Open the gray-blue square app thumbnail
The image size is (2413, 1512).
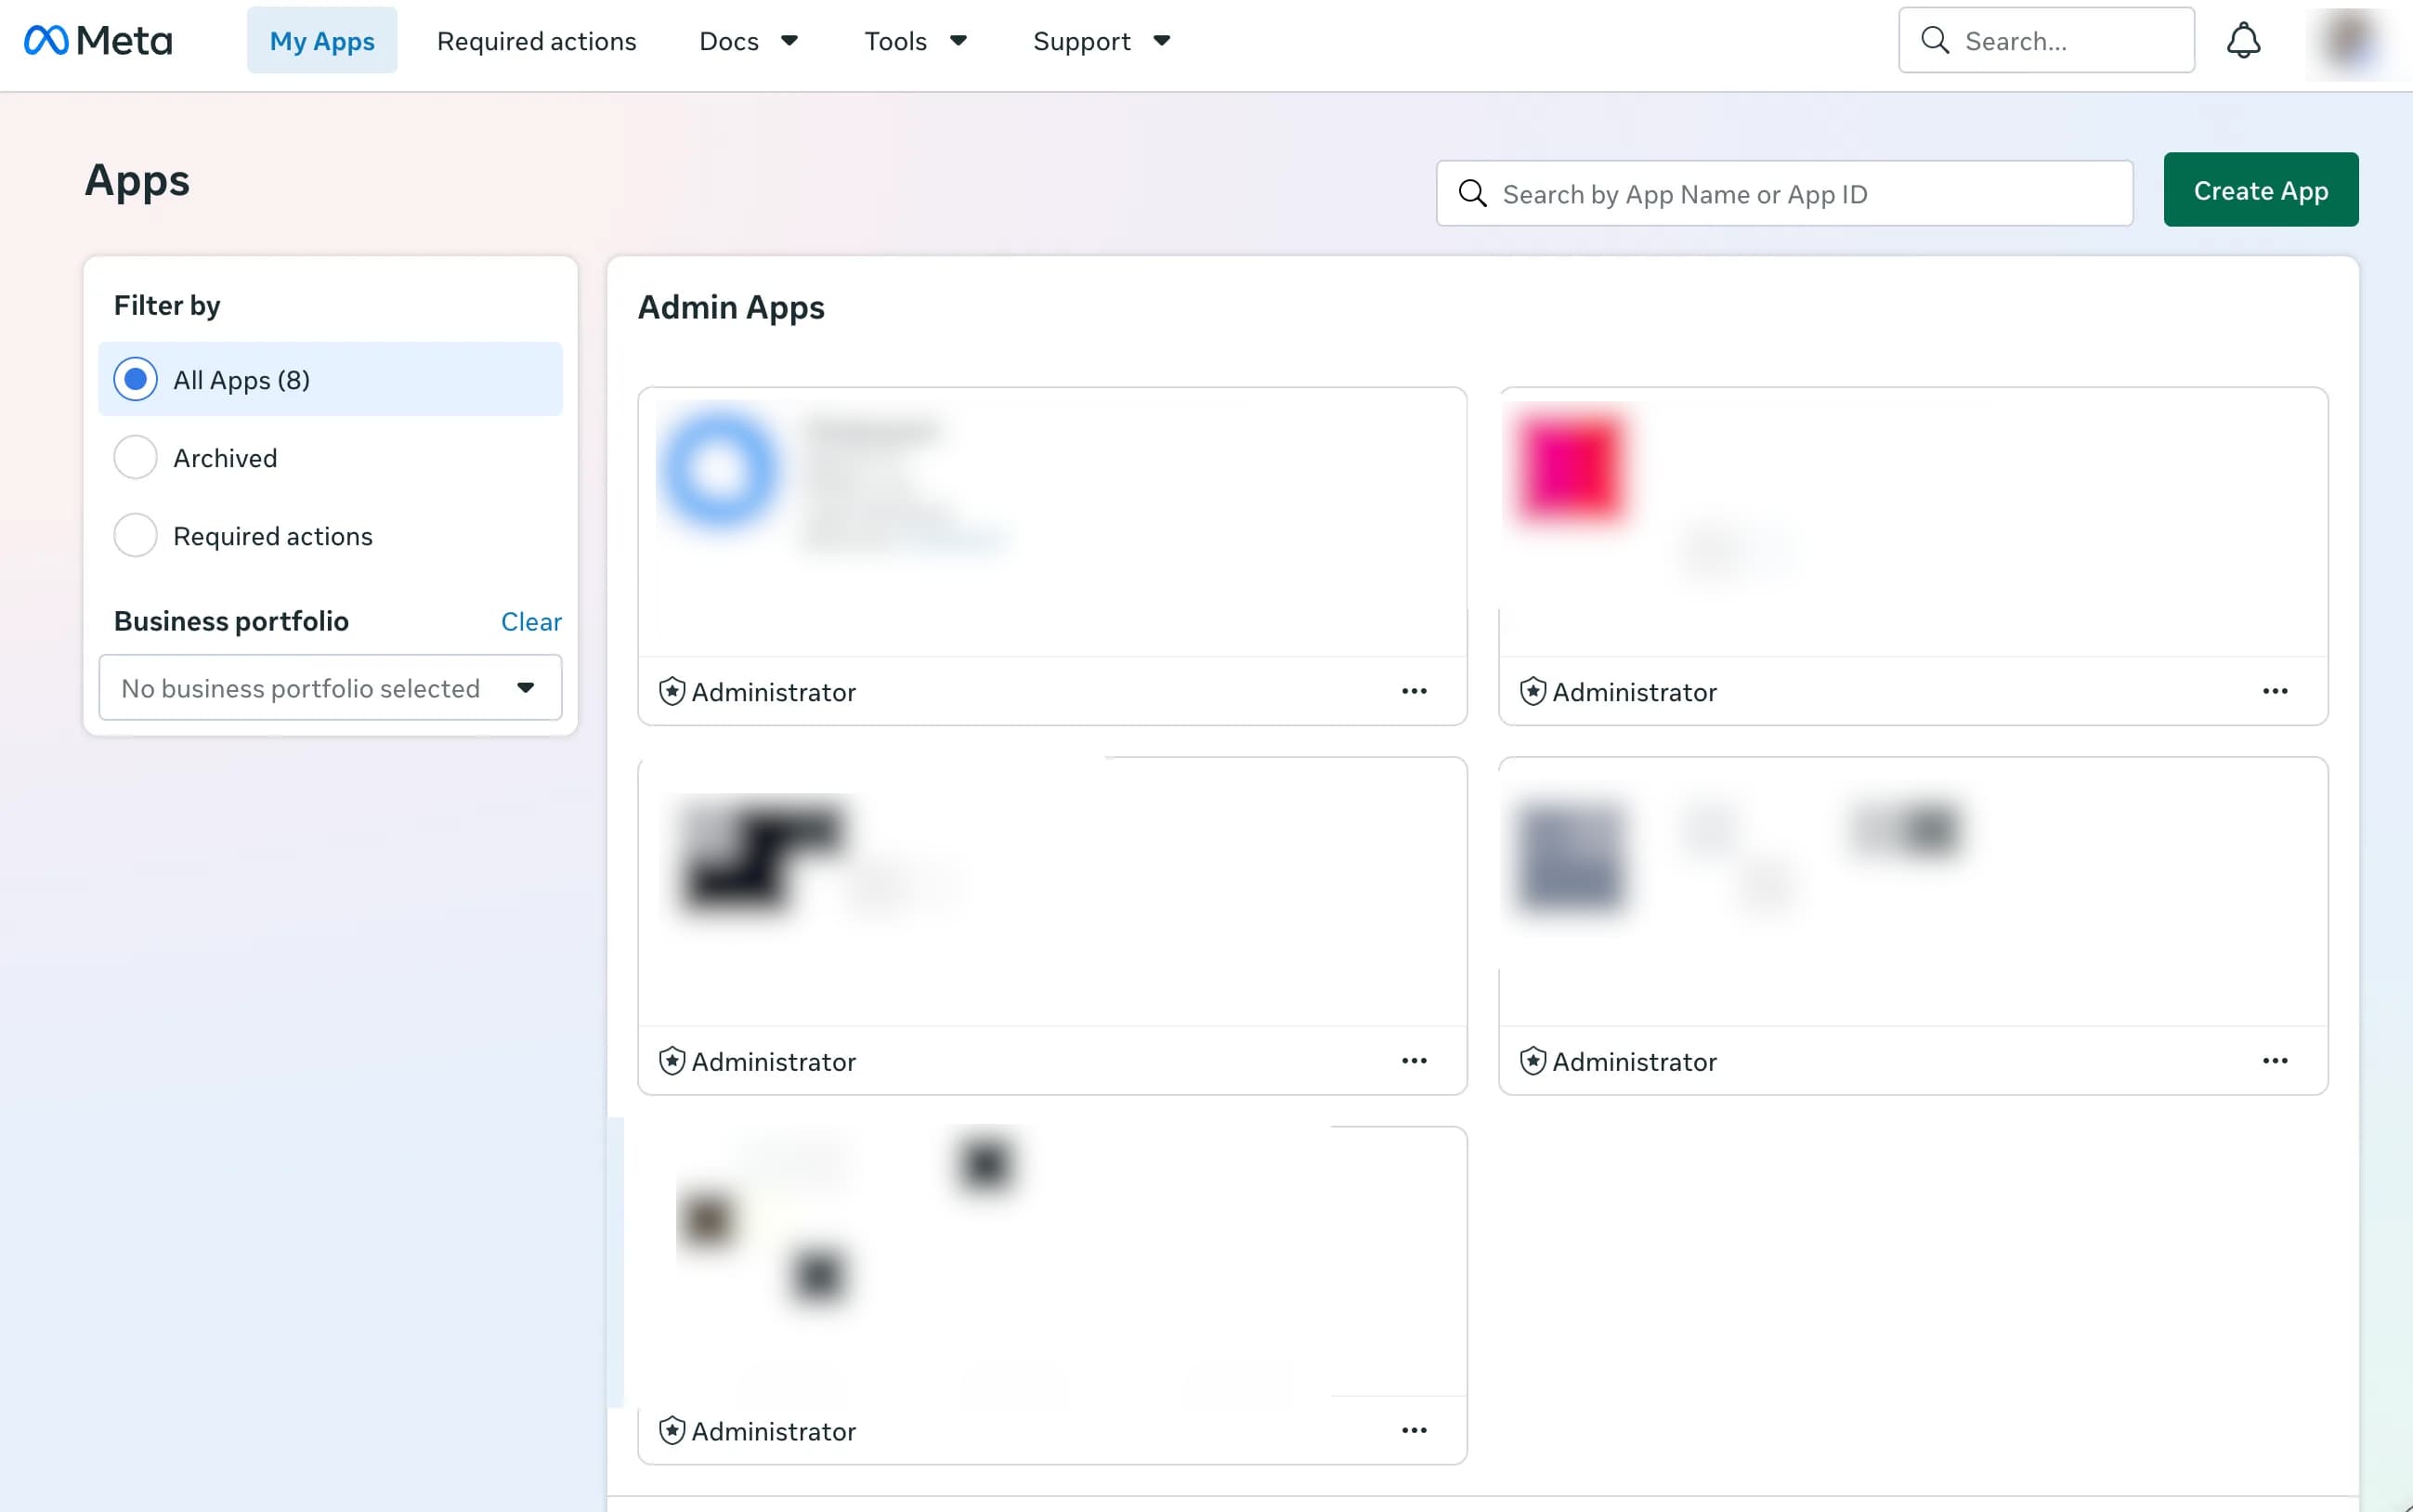tap(1571, 857)
